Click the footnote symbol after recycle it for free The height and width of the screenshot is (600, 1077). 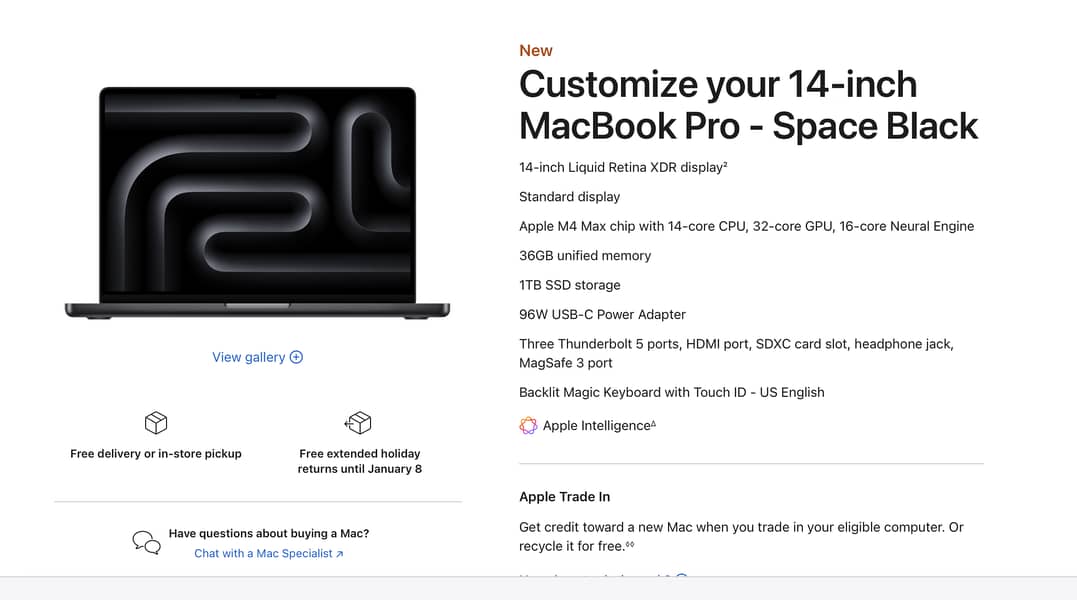(x=631, y=545)
